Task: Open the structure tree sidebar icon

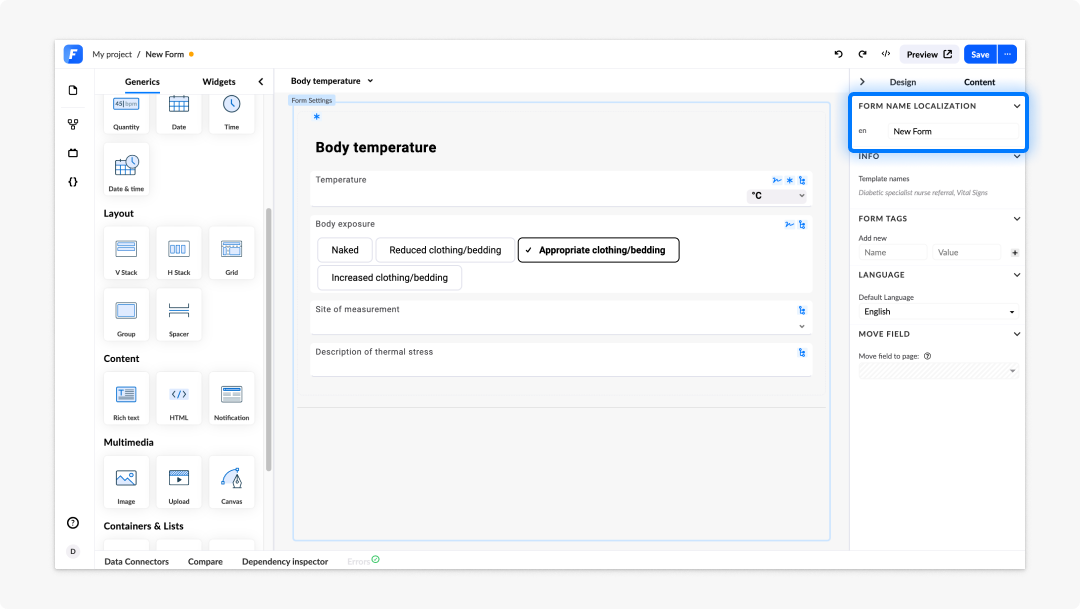Action: click(x=73, y=124)
